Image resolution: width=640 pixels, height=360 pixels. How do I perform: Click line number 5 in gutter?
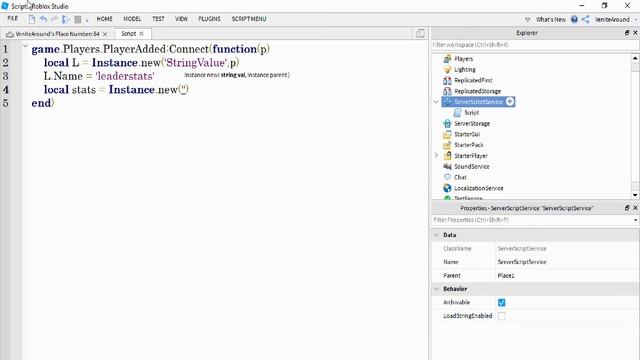(x=5, y=103)
